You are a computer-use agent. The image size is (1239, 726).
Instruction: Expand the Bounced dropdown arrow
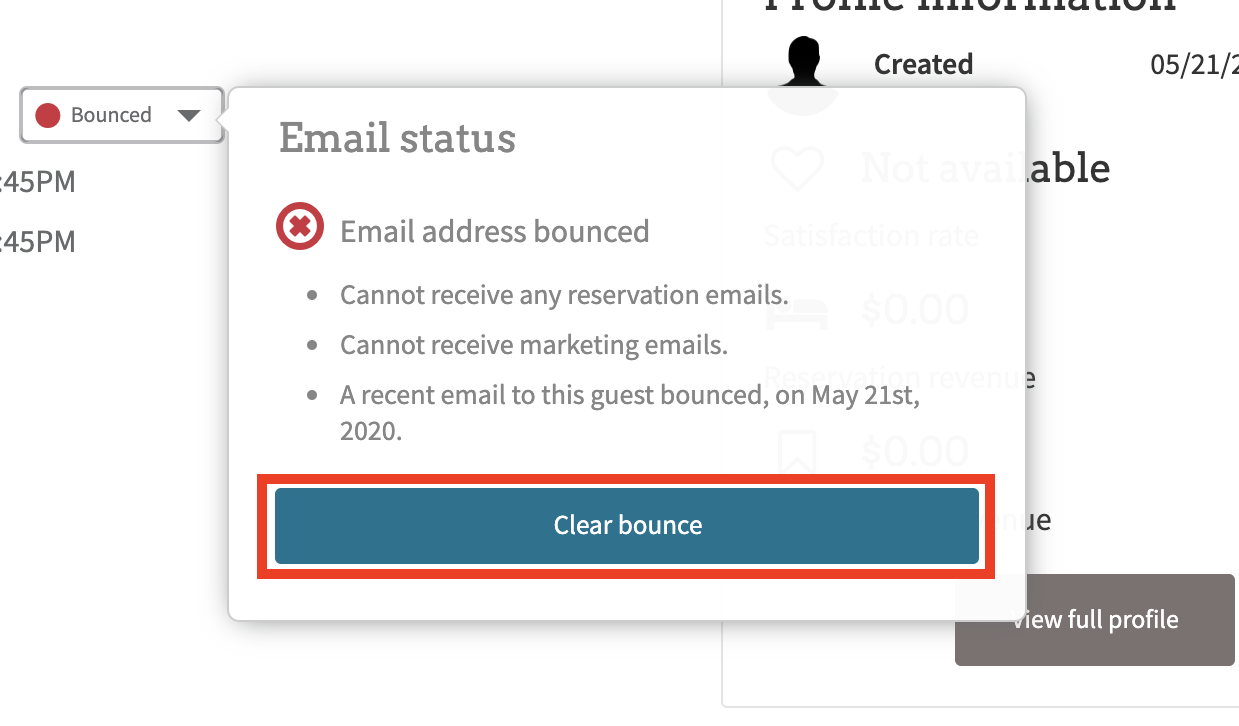[x=188, y=116]
